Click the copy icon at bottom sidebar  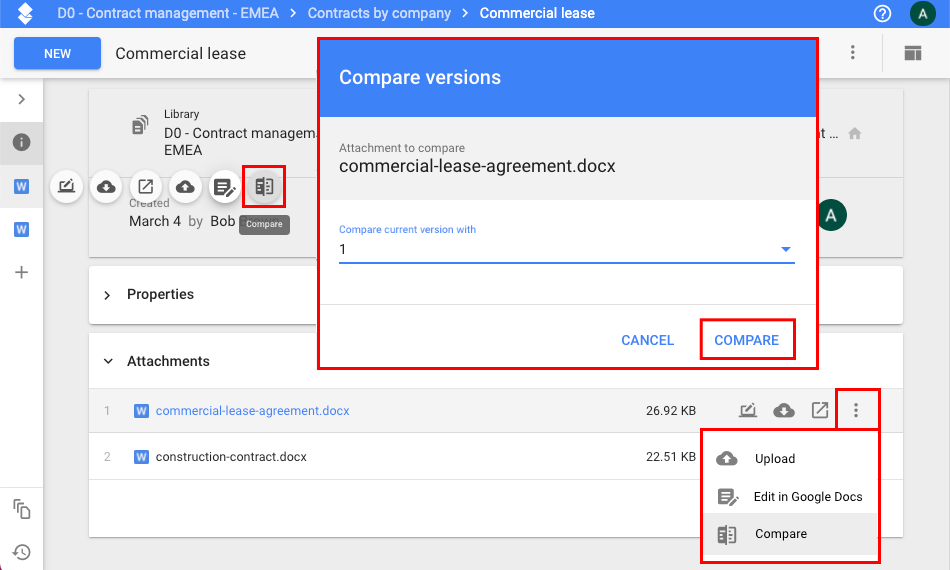[x=22, y=509]
